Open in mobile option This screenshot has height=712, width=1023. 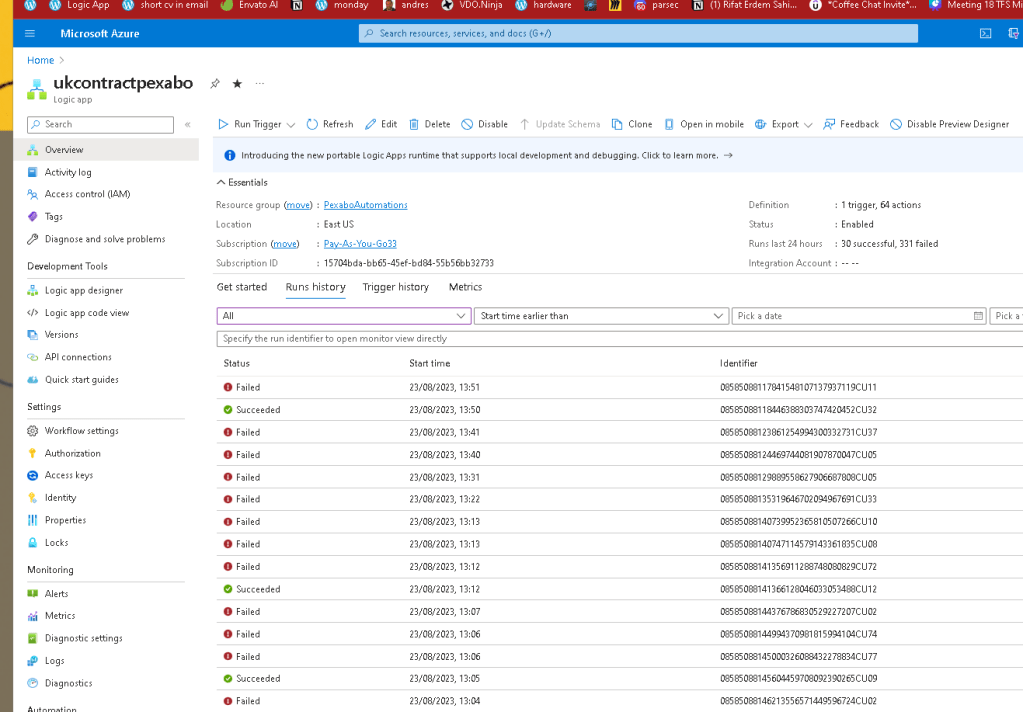click(704, 124)
